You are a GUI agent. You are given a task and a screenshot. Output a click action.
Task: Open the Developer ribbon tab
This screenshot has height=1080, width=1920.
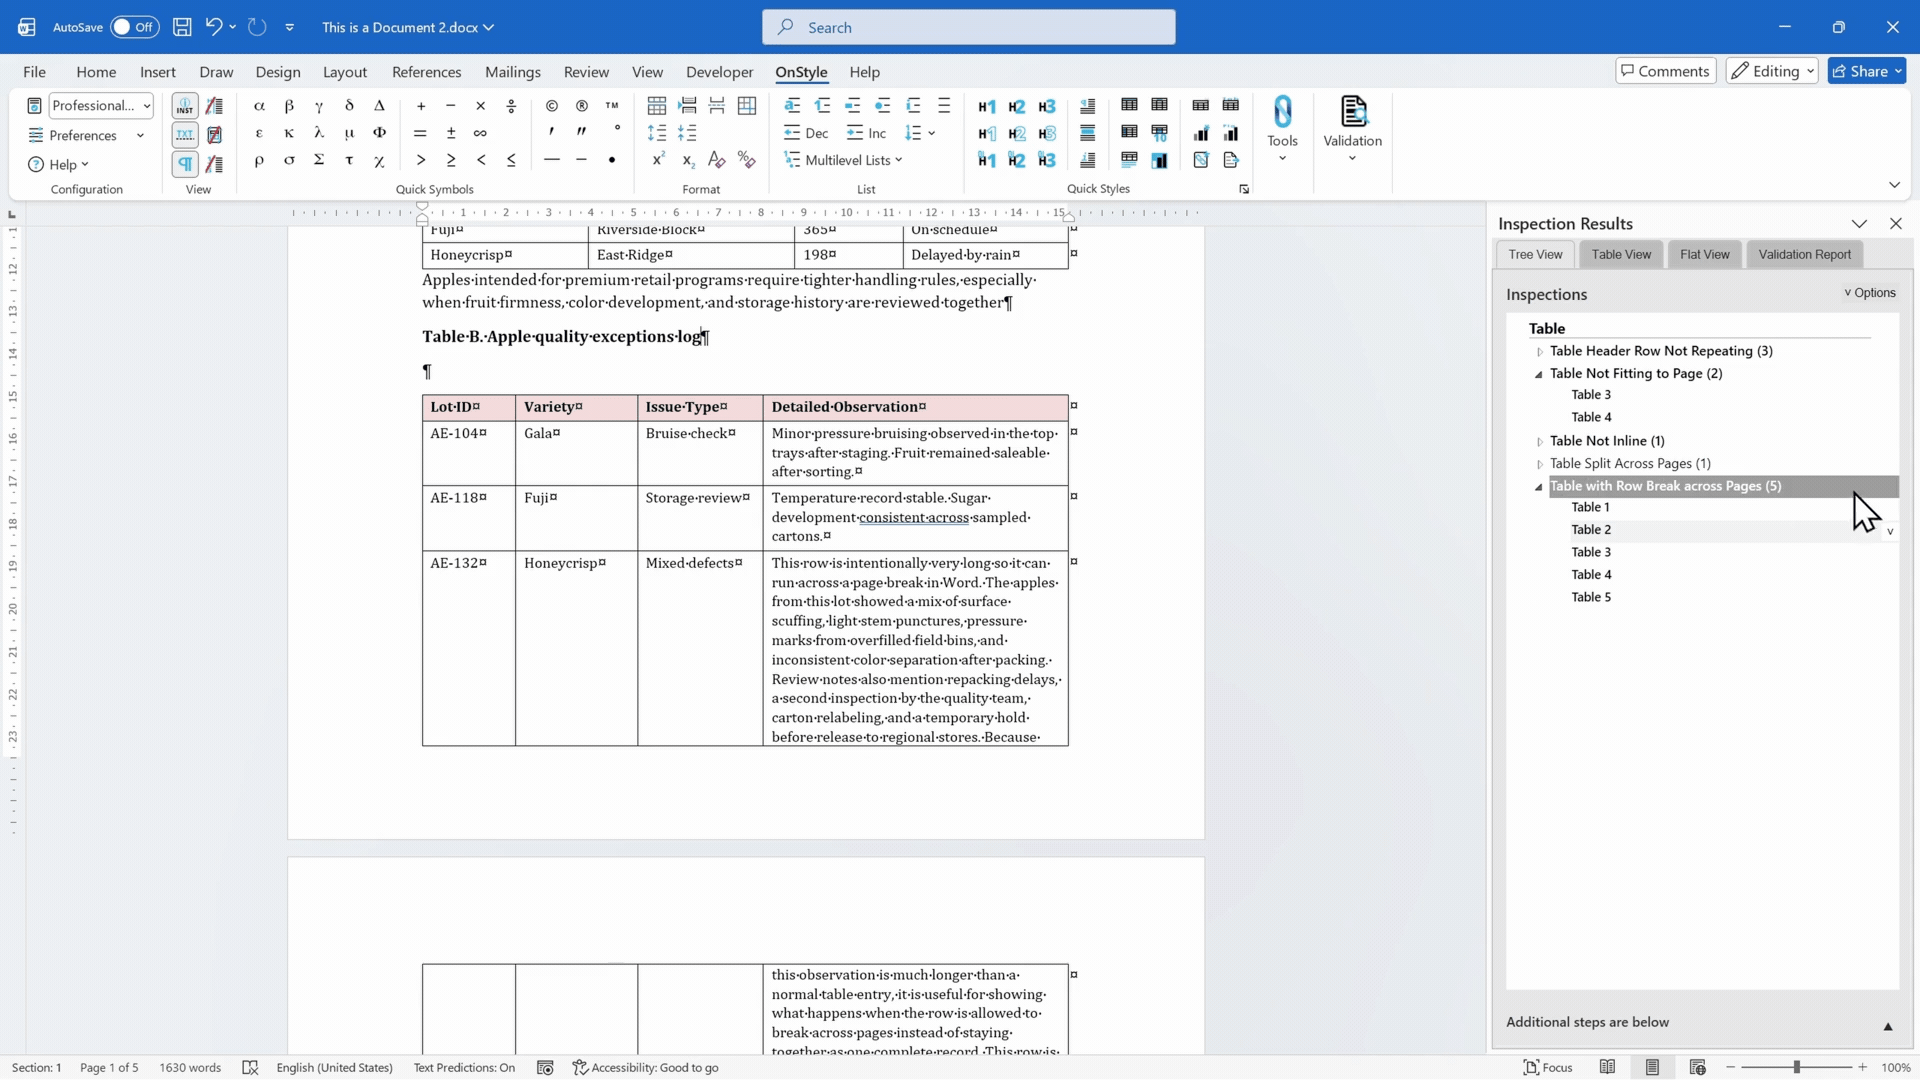719,72
